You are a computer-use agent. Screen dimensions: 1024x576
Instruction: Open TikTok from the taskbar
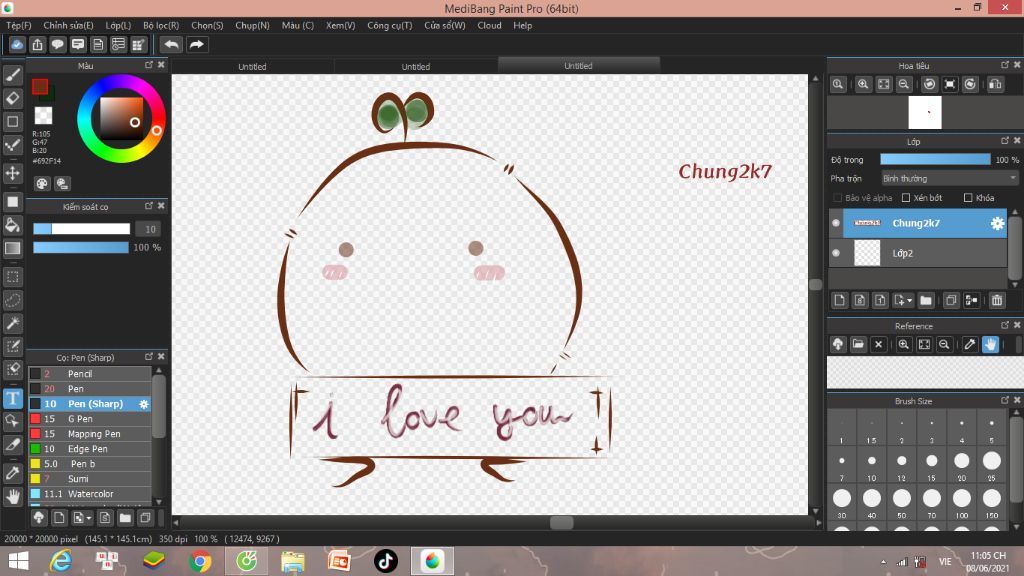(385, 561)
